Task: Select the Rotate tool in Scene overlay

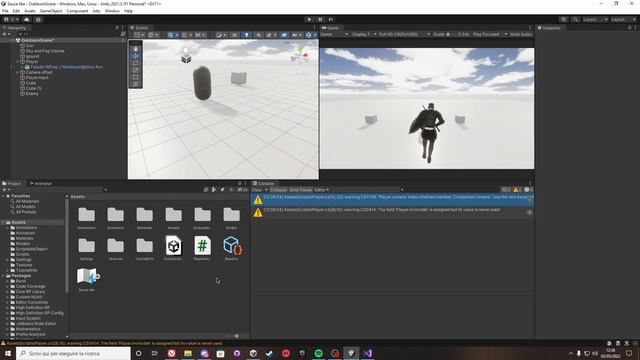Action: click(136, 63)
